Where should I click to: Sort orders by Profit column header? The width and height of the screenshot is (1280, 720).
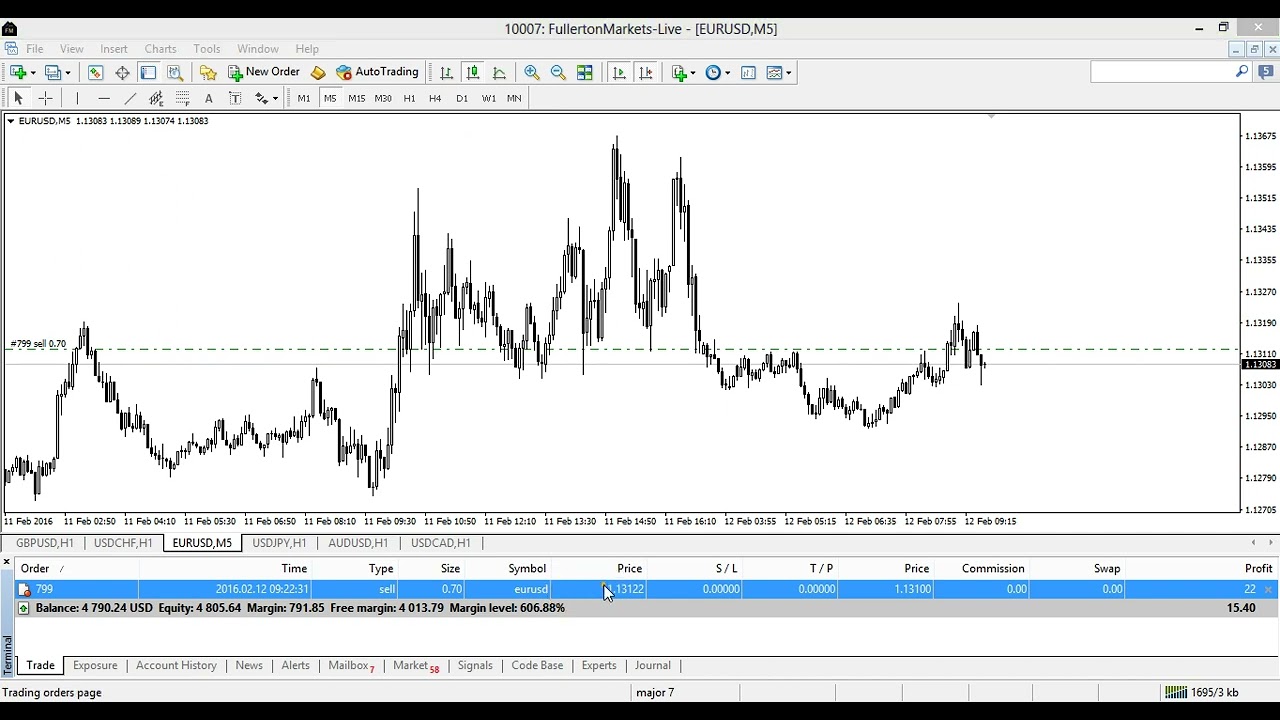pos(1258,568)
